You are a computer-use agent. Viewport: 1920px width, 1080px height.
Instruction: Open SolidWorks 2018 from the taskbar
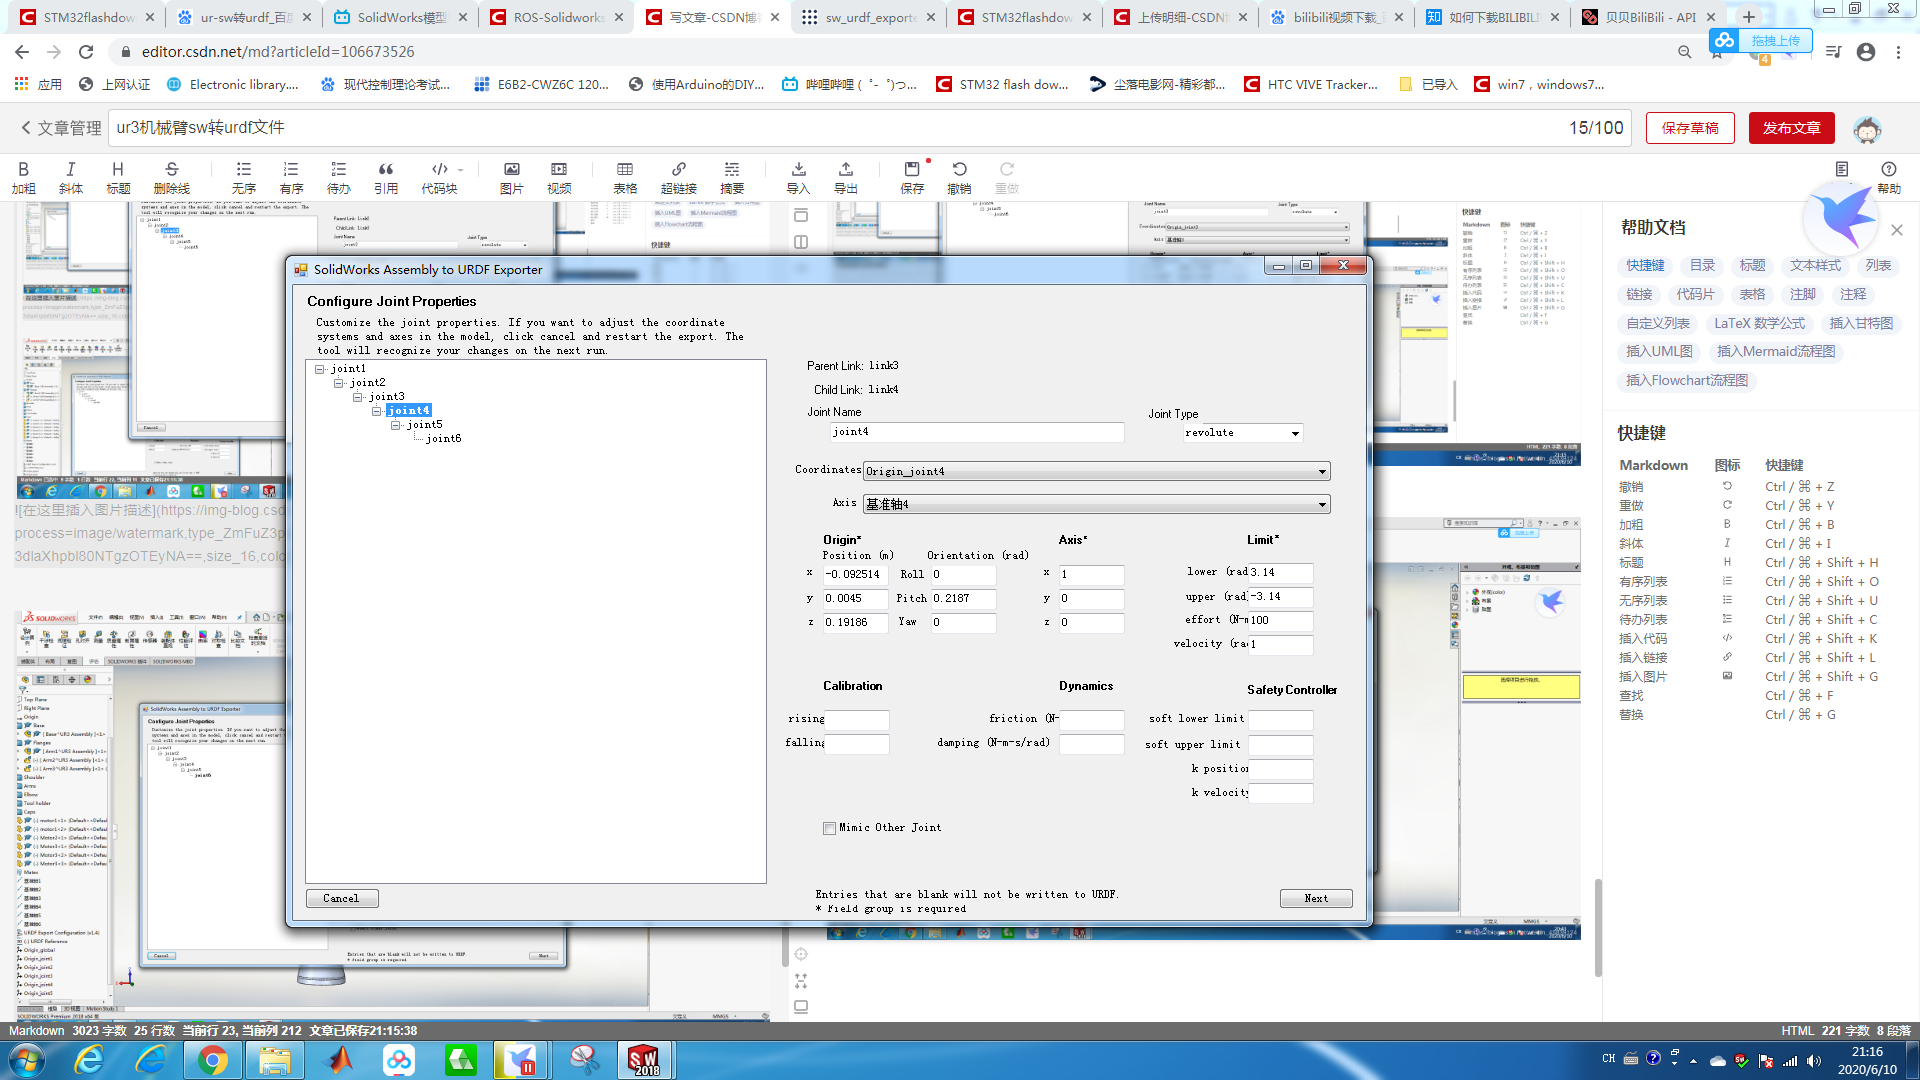point(643,1060)
